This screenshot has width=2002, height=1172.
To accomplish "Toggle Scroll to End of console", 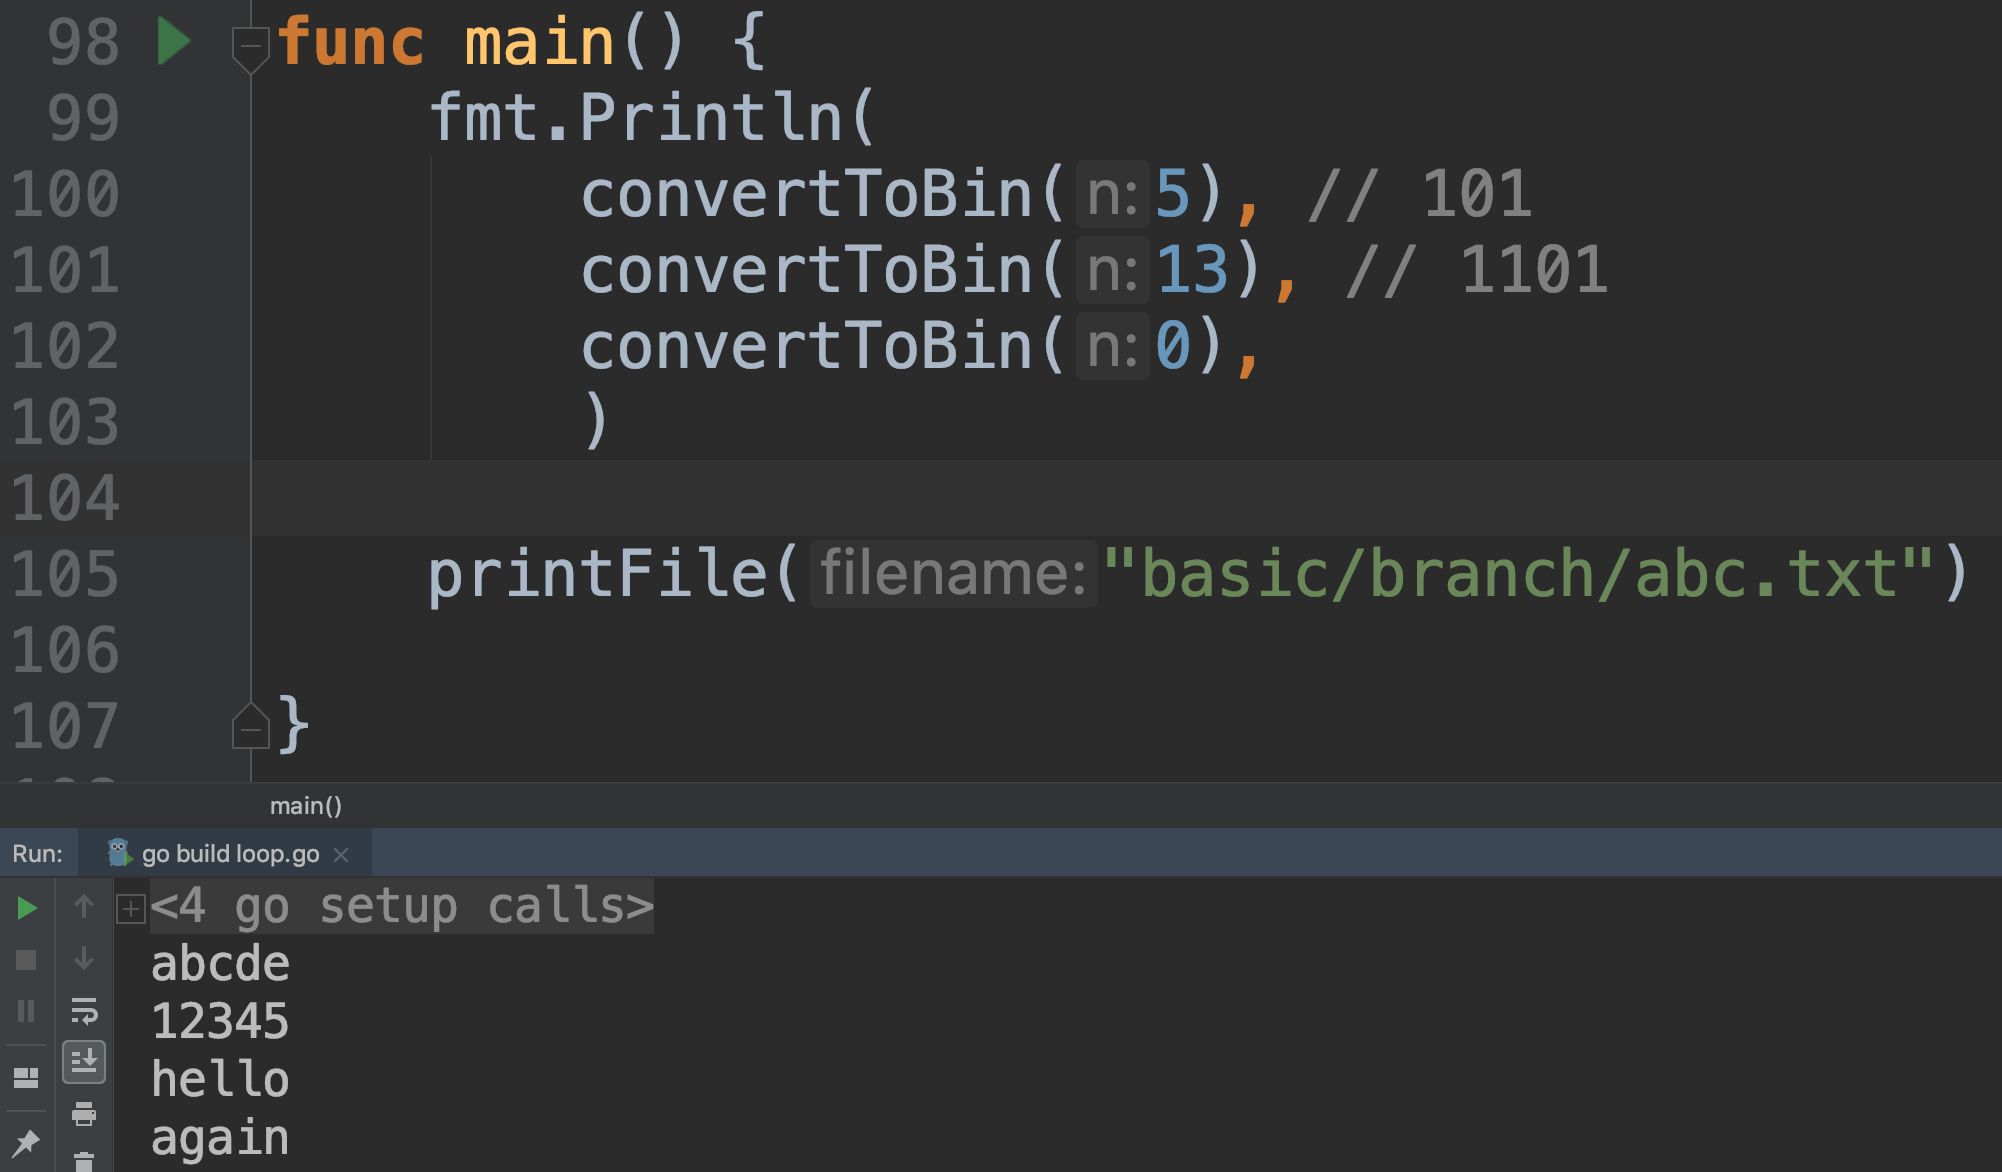I will 84,1061.
